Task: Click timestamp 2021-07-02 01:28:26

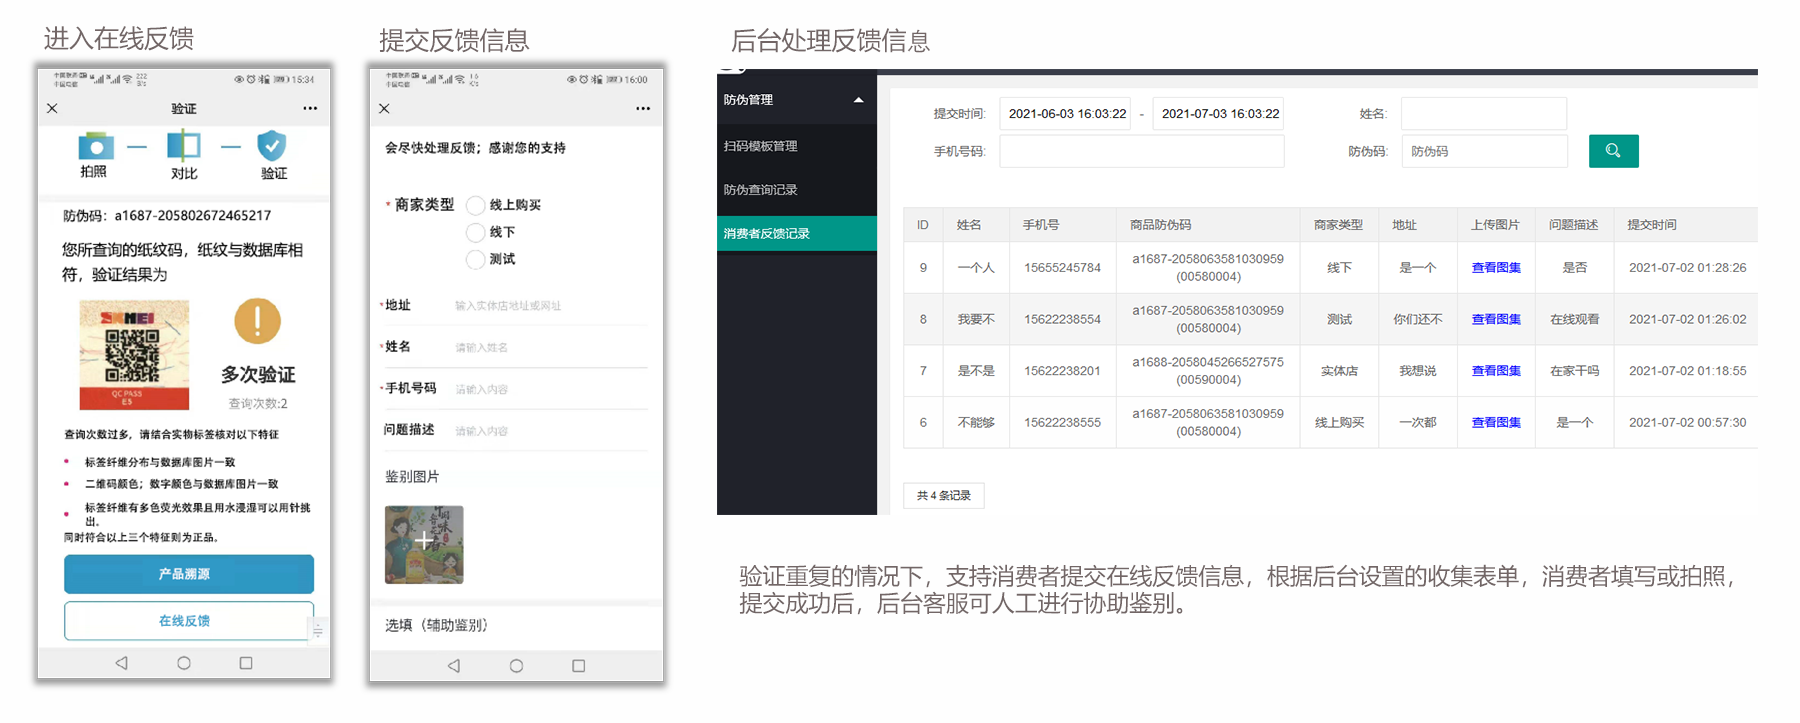Action: (x=1687, y=268)
